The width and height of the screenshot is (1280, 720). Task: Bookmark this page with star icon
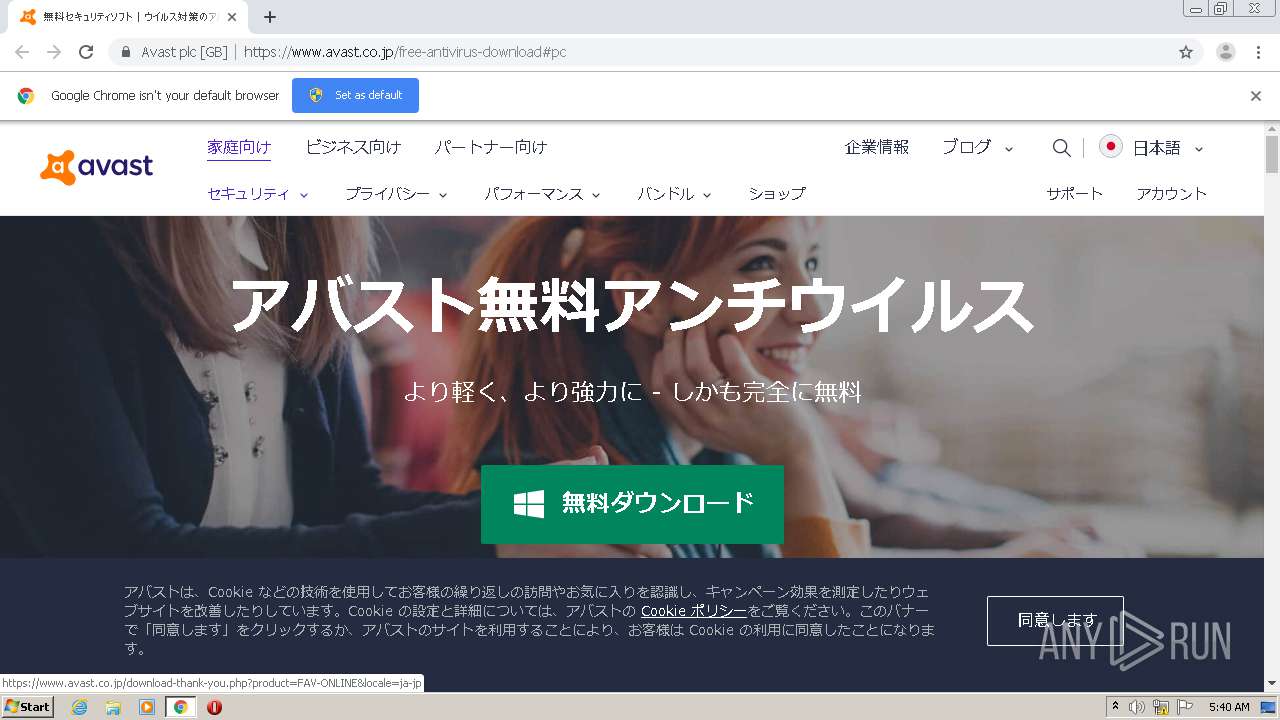point(1186,52)
